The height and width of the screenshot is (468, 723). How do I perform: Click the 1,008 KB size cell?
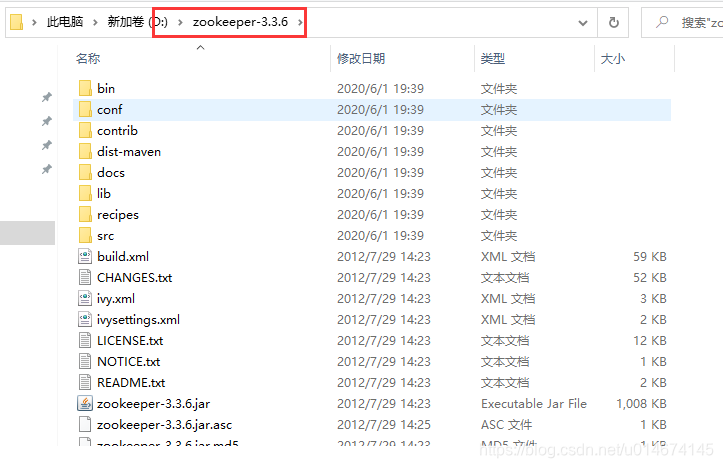[x=641, y=403]
